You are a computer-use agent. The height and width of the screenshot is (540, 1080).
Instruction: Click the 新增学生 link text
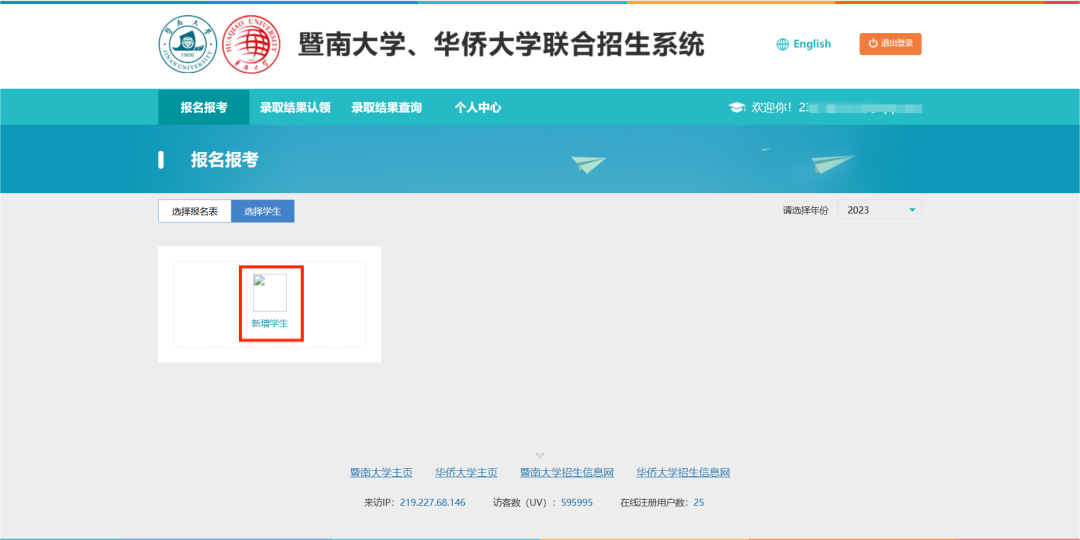point(269,324)
